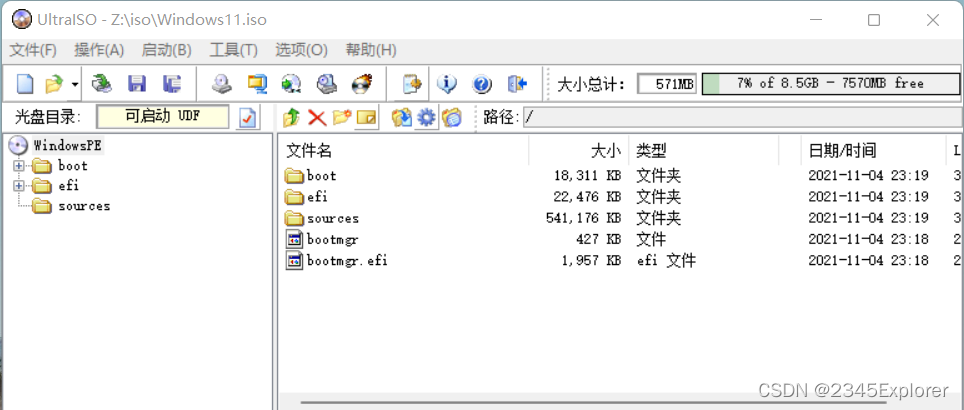The height and width of the screenshot is (410, 964).
Task: Click the 可启动 UDF image type box
Action: tap(162, 117)
